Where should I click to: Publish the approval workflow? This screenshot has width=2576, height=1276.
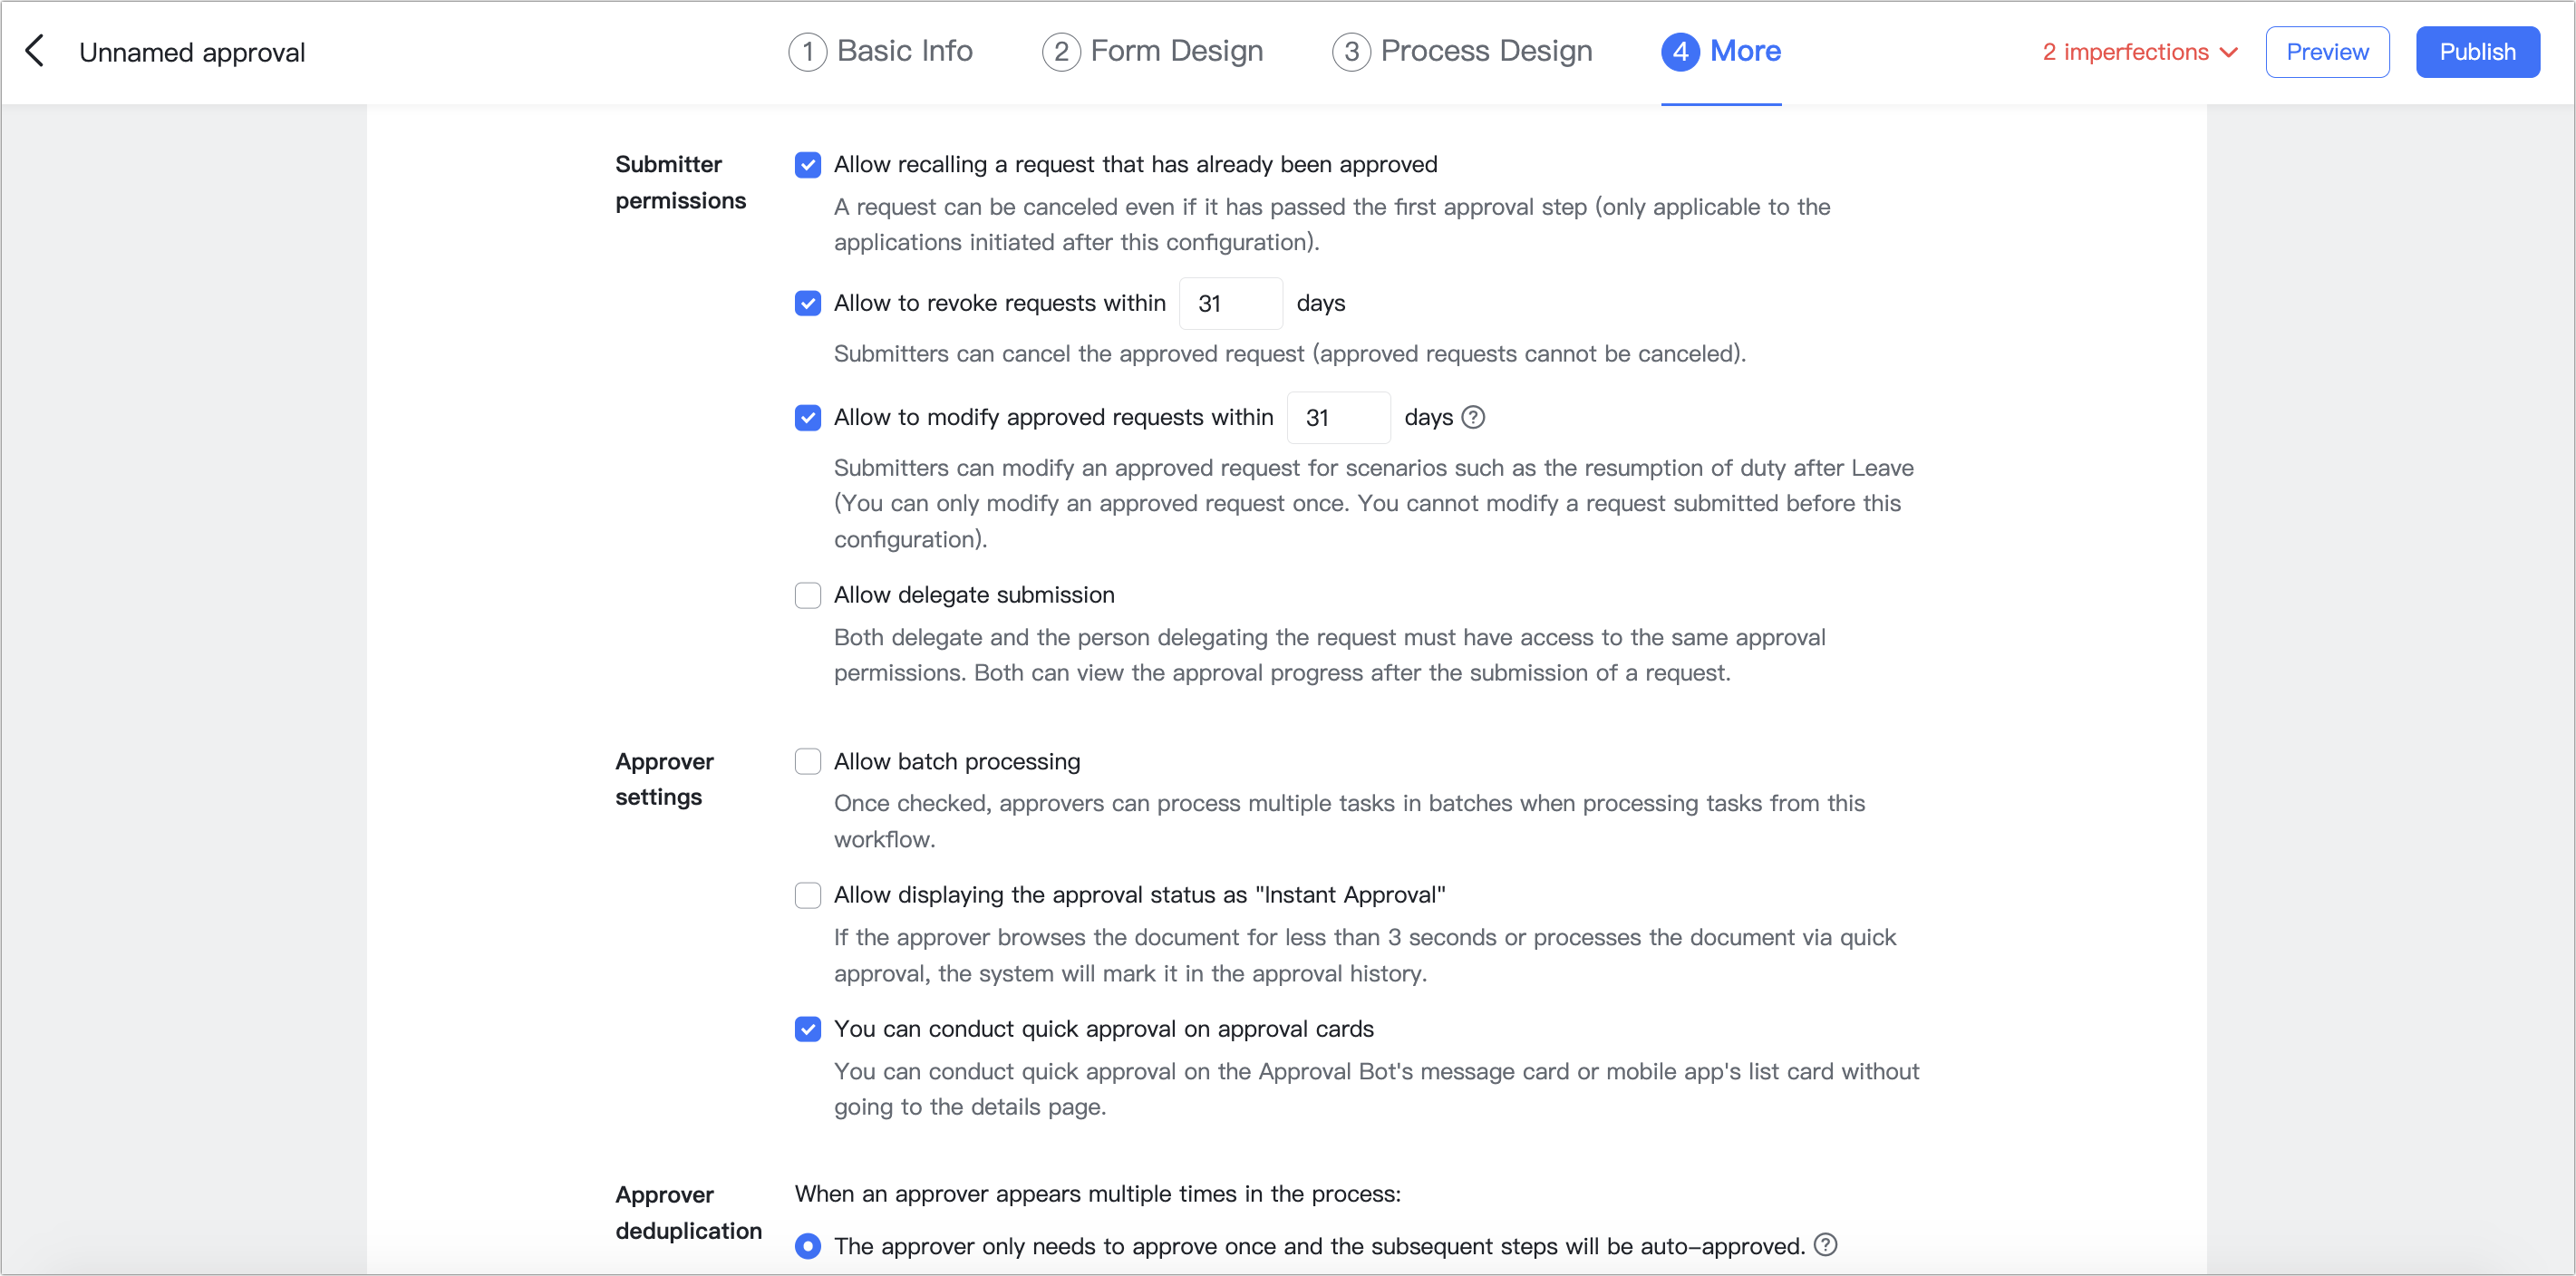[2477, 51]
